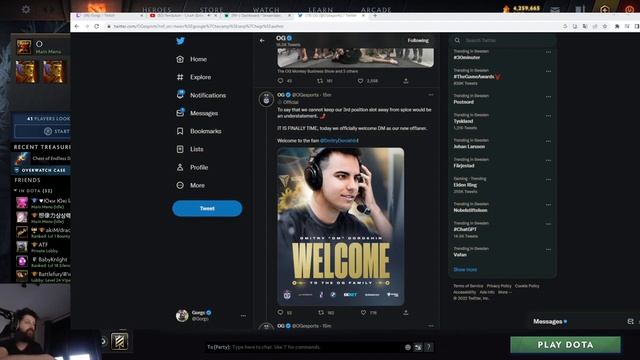The height and width of the screenshot is (360, 640).
Task: Open trend #ChatGPT
Action: pos(465,229)
